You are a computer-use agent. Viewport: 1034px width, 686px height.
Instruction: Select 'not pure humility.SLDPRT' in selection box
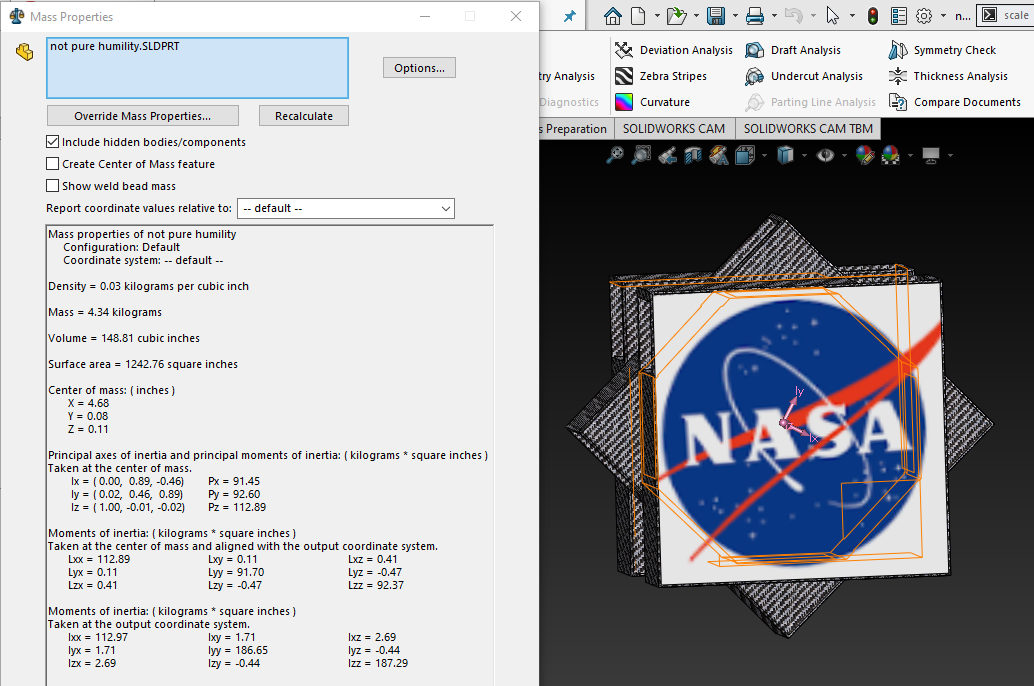click(115, 46)
